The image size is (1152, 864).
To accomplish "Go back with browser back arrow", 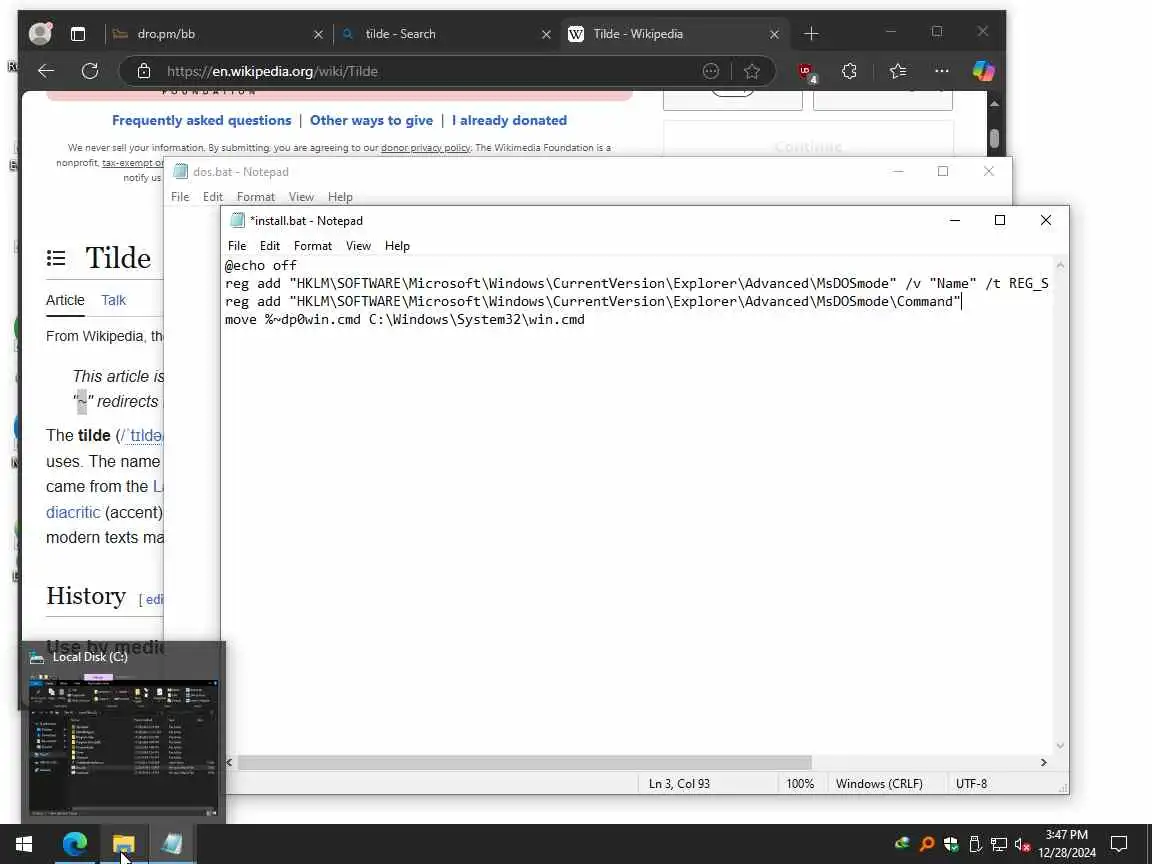I will (x=46, y=71).
